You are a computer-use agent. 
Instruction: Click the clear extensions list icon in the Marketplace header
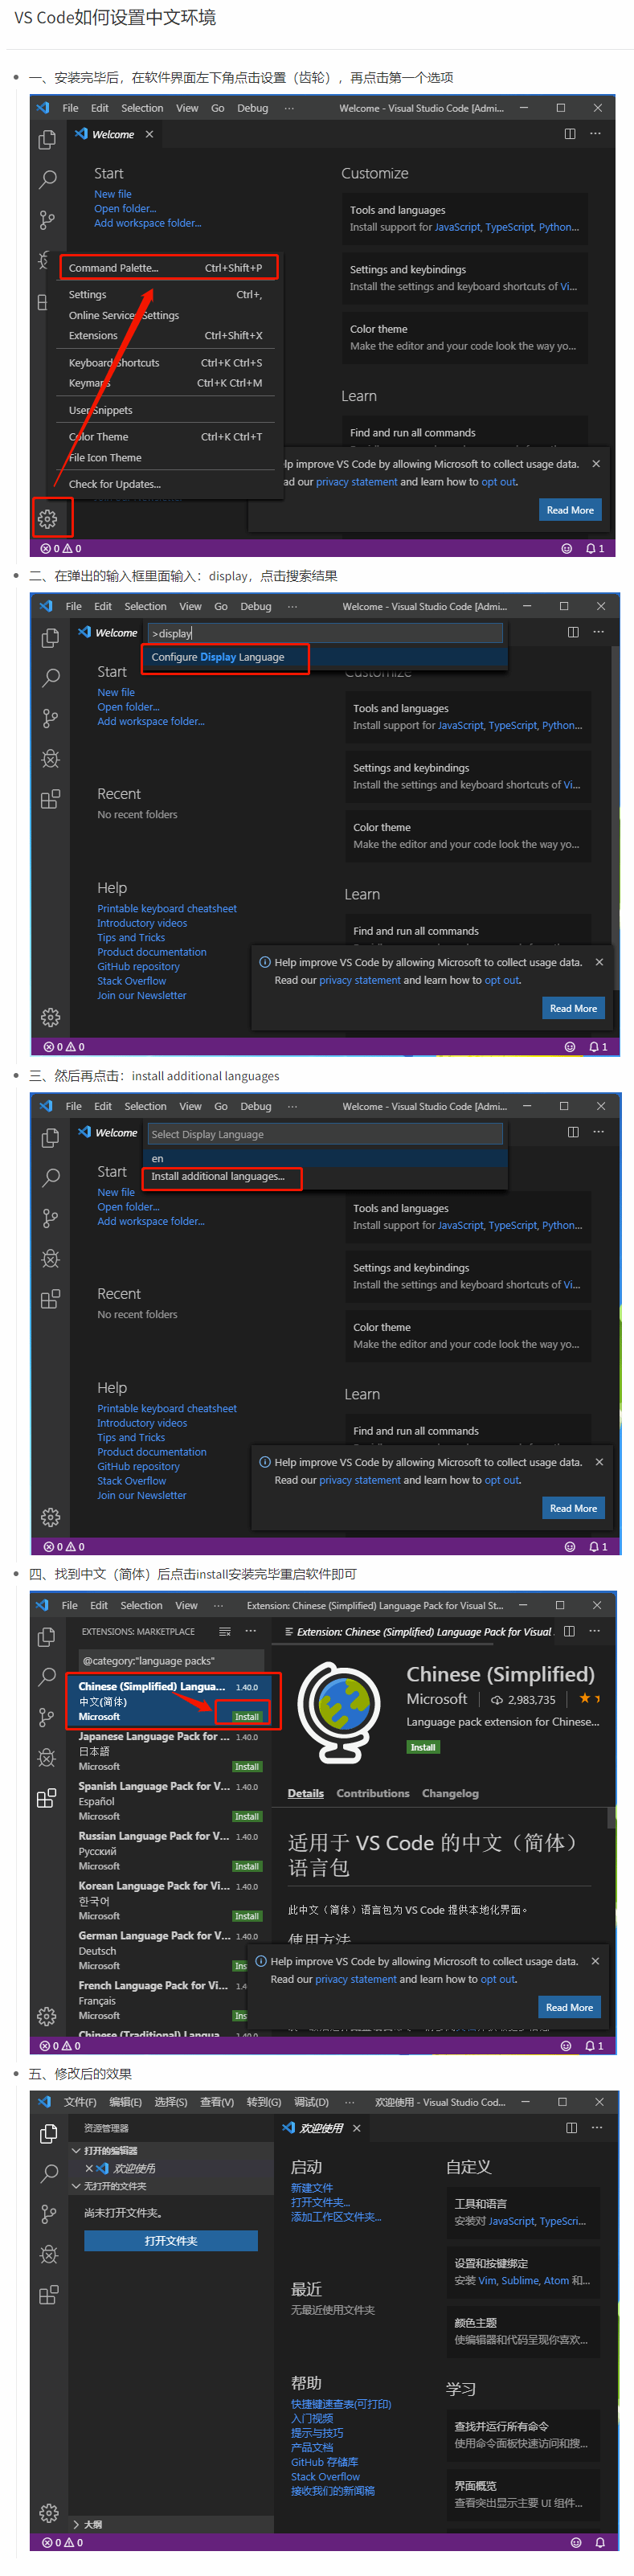(225, 1631)
